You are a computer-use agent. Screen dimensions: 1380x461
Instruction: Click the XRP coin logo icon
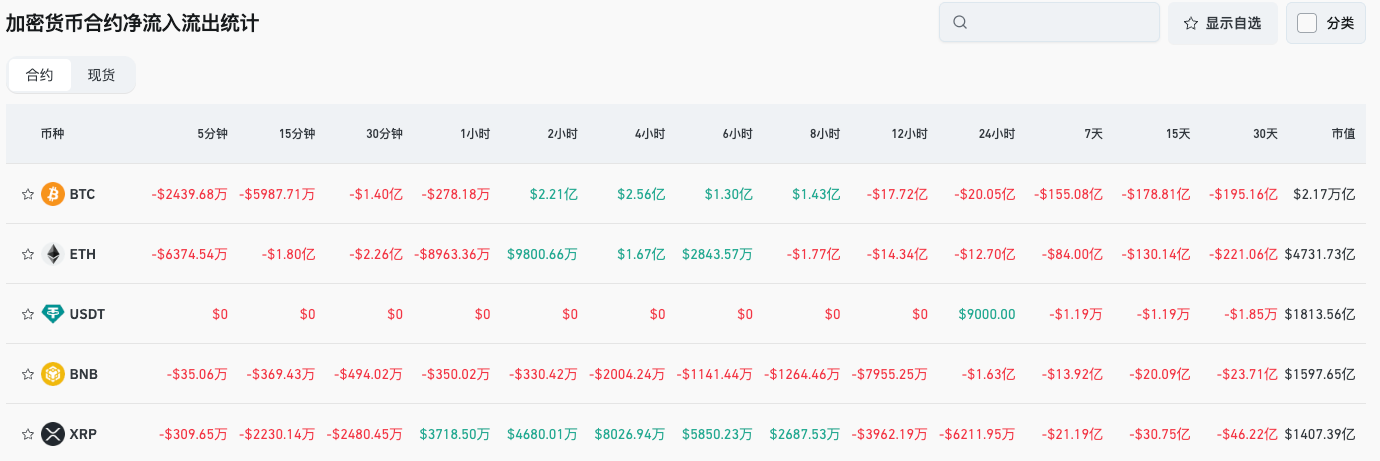coord(53,434)
